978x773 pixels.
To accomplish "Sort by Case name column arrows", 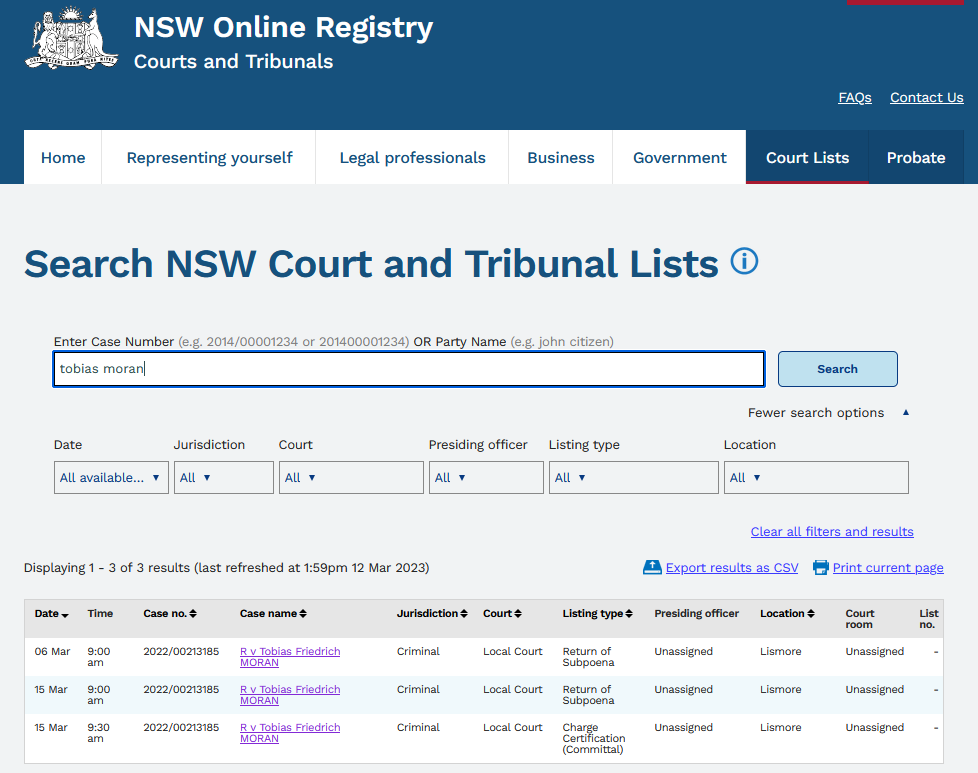I will click(x=303, y=614).
